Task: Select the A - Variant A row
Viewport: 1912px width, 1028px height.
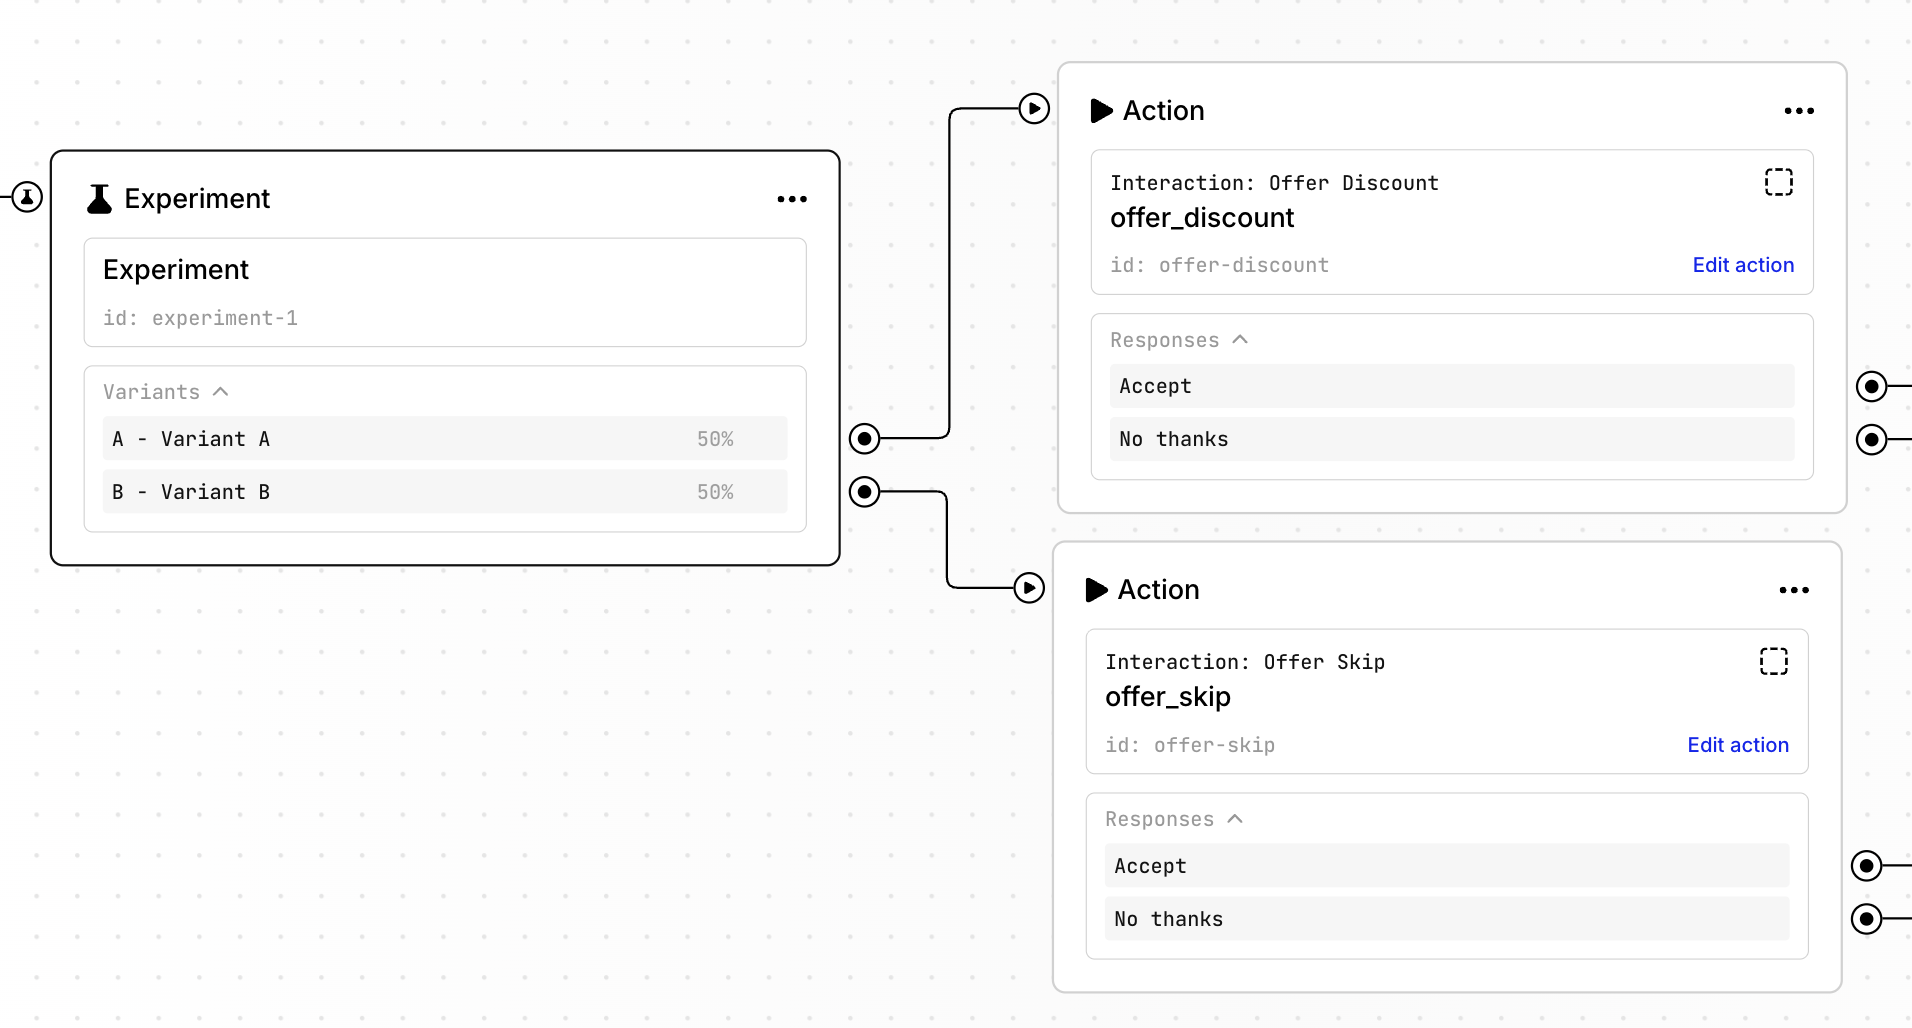Action: tap(444, 439)
